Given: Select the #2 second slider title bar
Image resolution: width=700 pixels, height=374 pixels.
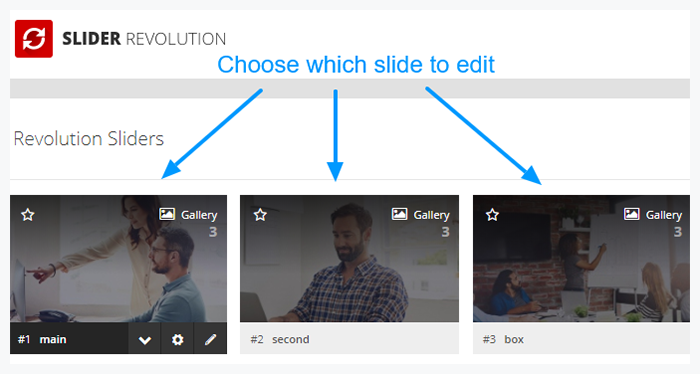Looking at the screenshot, I should (349, 338).
